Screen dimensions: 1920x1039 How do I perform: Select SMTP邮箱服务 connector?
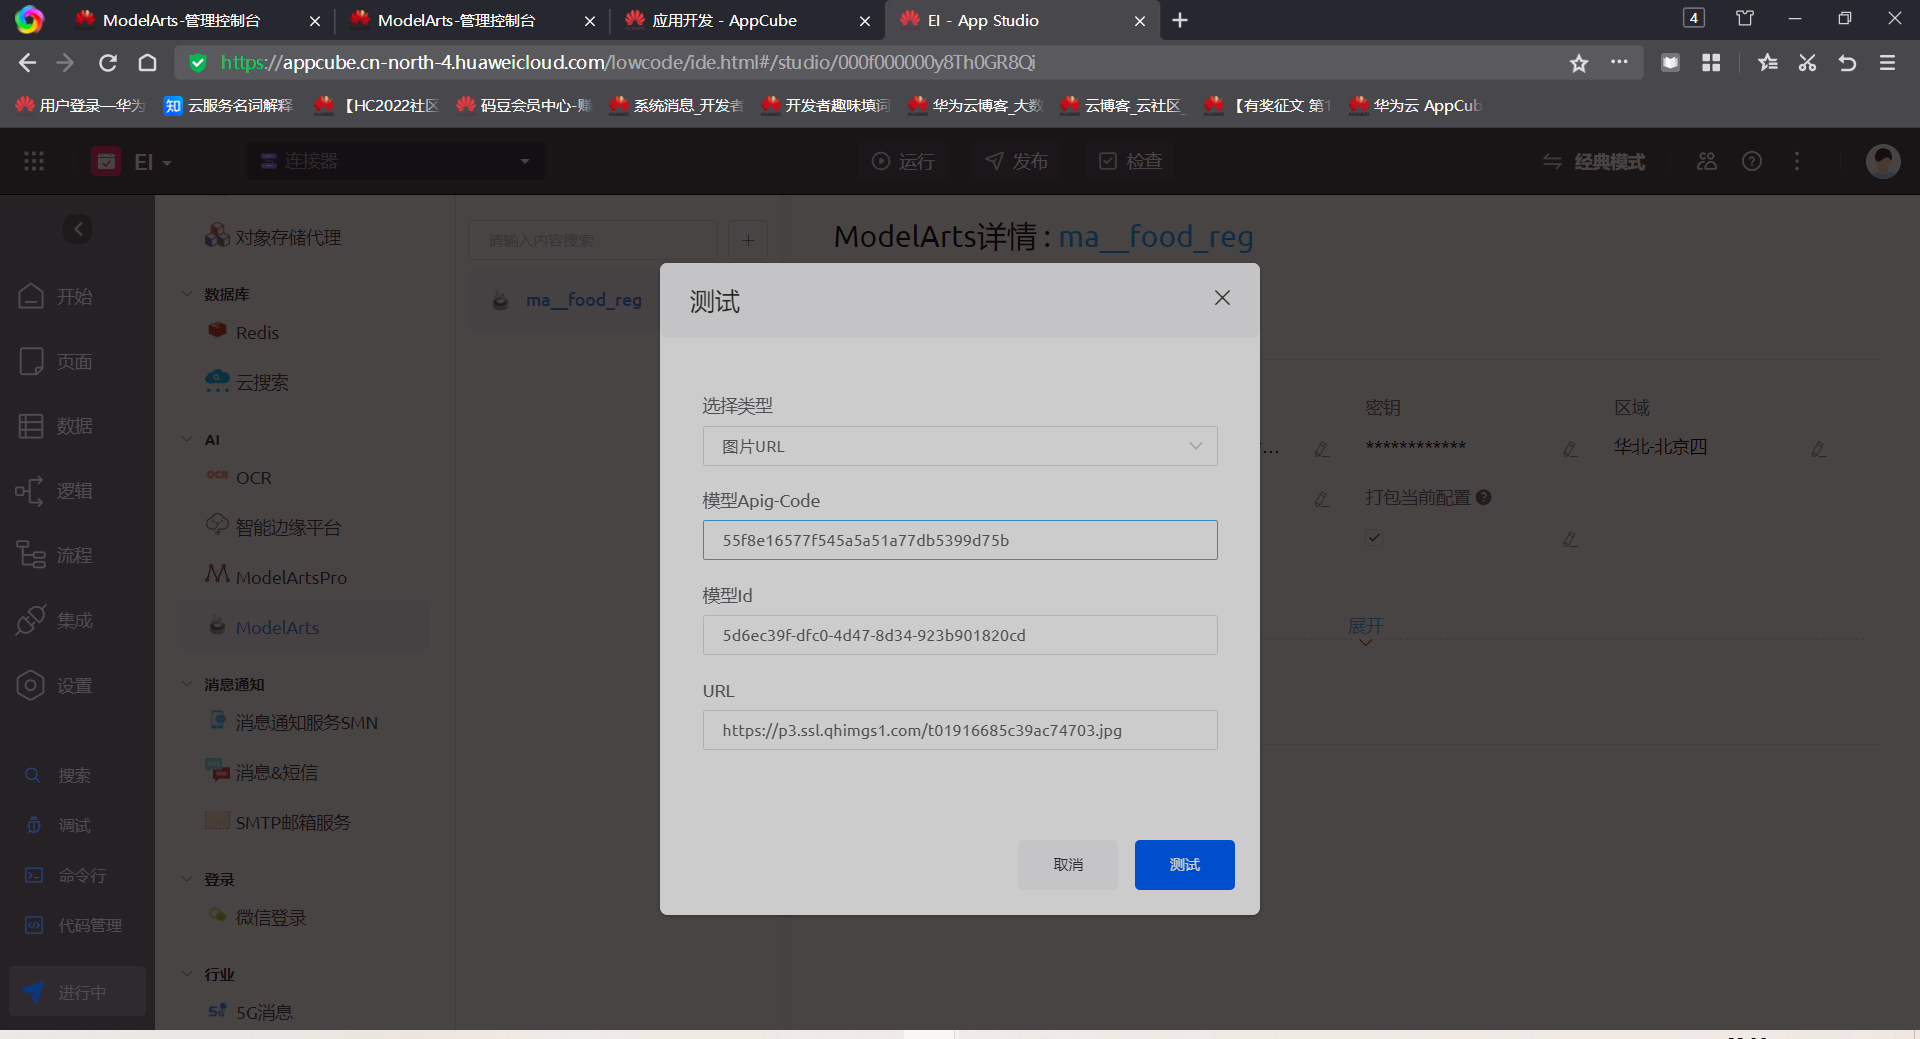(278, 822)
